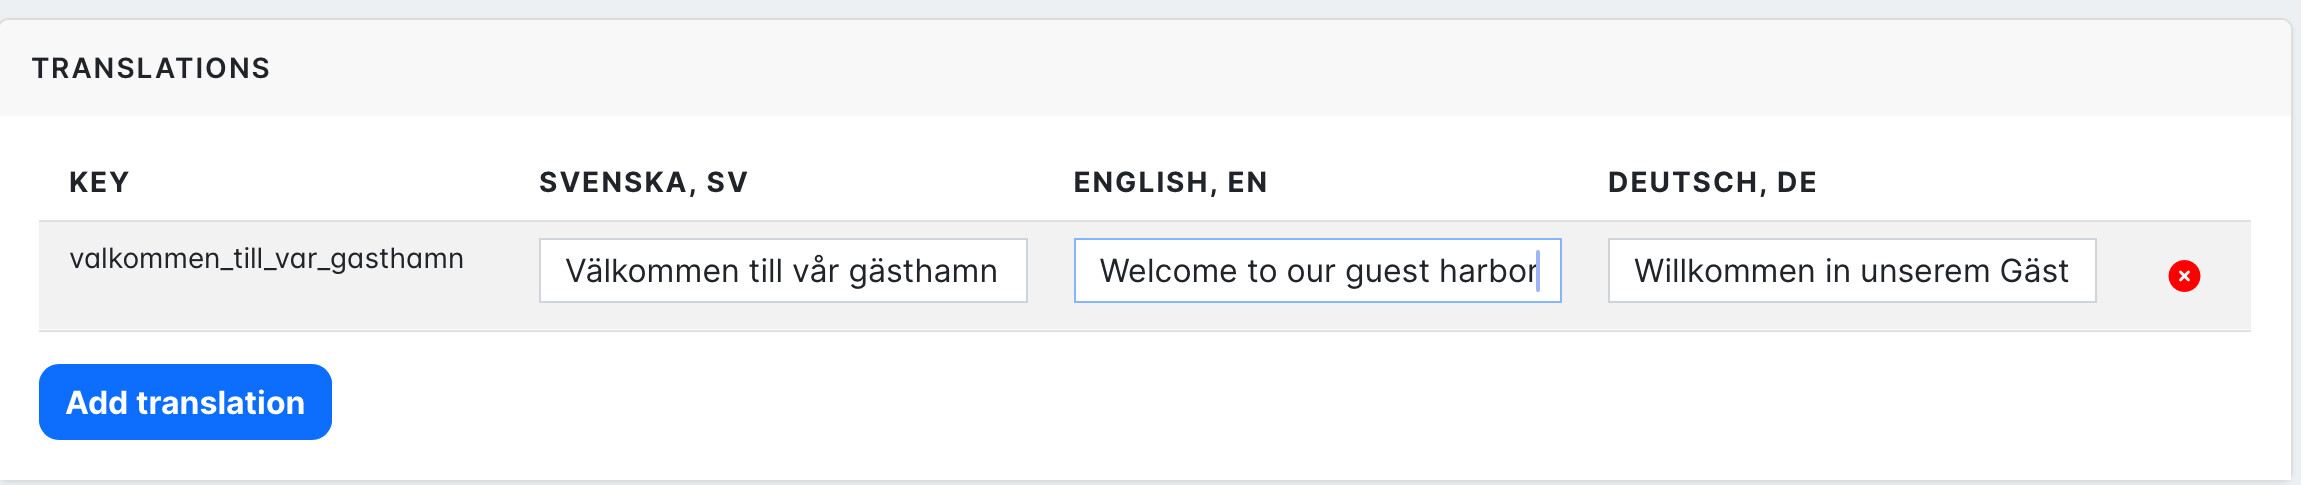Delete the translation row with the round red button
The height and width of the screenshot is (485, 2301).
coord(2184,275)
